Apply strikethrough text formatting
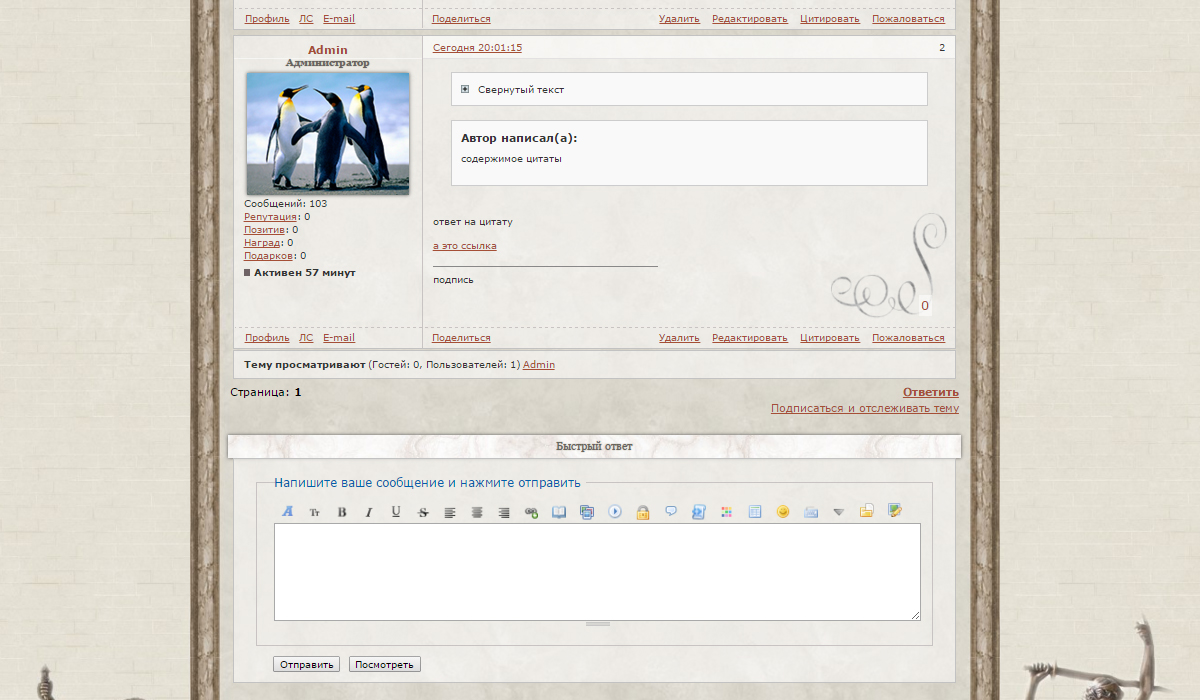The width and height of the screenshot is (1200, 700). coord(423,512)
